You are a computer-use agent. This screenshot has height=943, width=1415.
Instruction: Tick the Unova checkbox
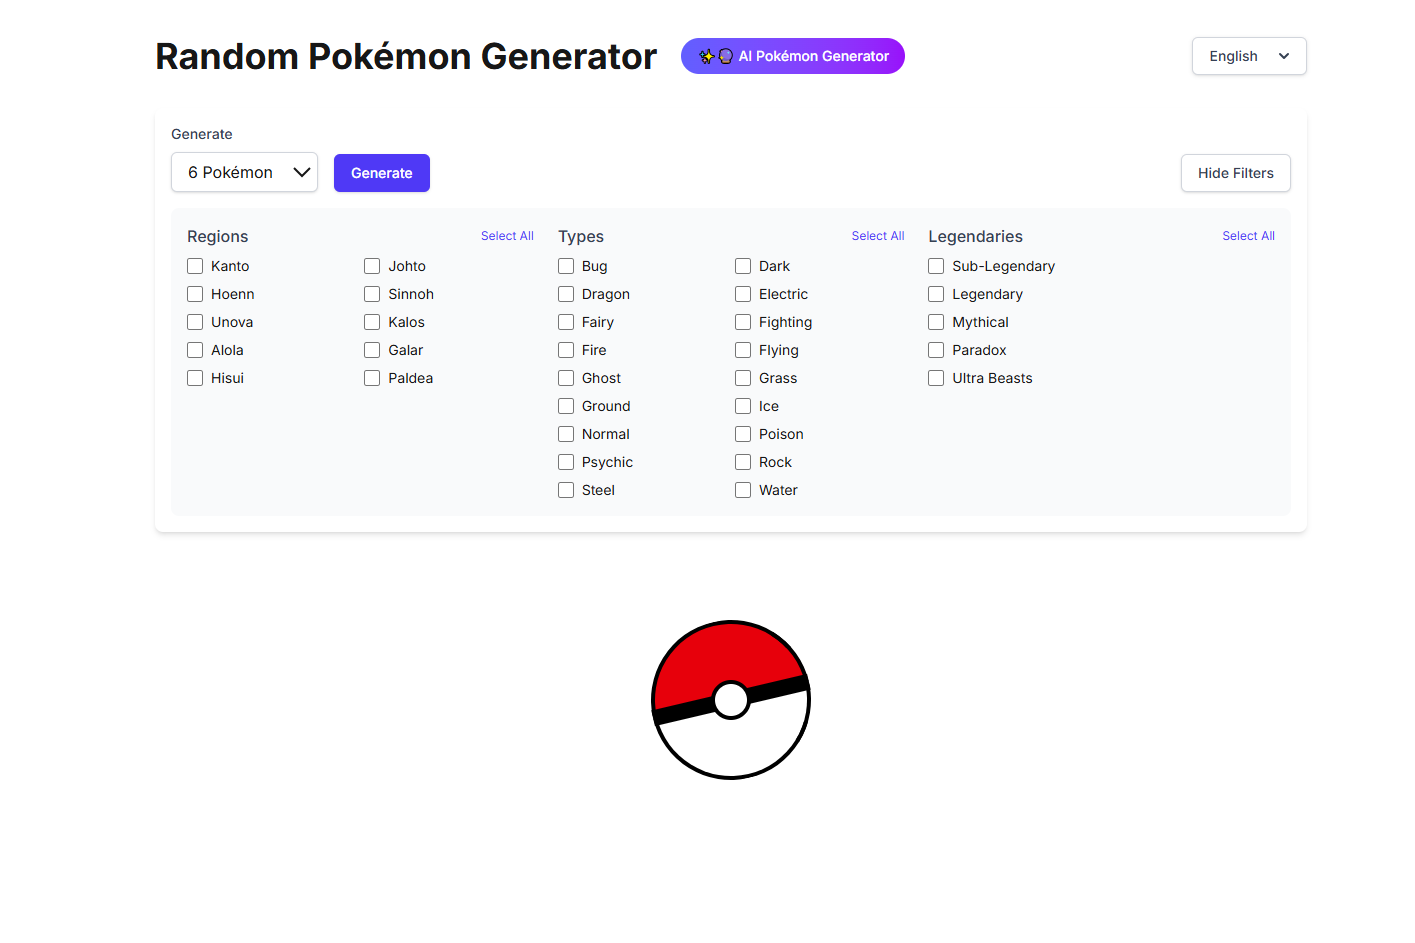195,322
